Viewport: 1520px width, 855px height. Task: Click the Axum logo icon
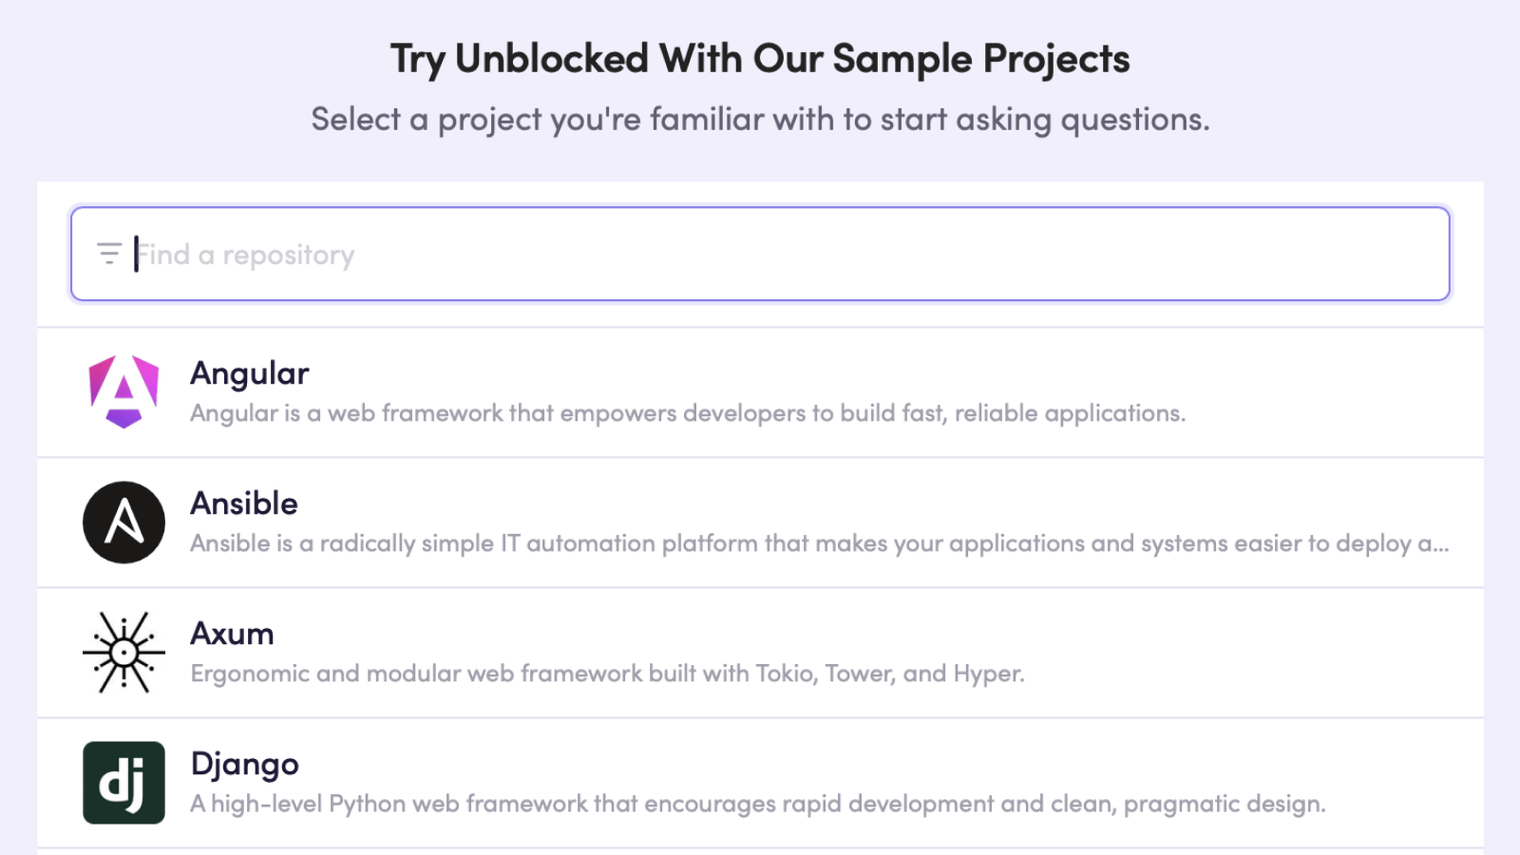pos(124,652)
